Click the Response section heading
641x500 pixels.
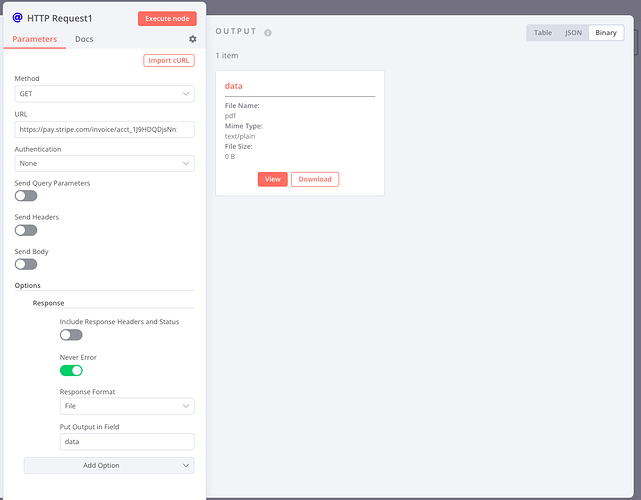pos(48,303)
